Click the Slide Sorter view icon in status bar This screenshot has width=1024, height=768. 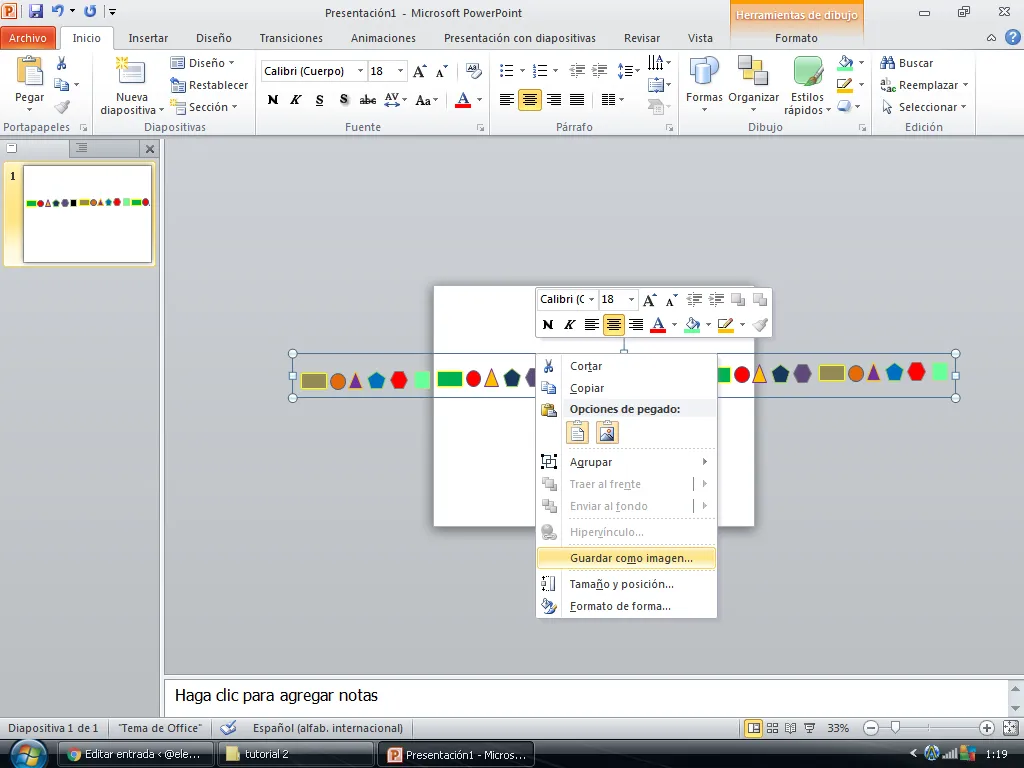[772, 728]
